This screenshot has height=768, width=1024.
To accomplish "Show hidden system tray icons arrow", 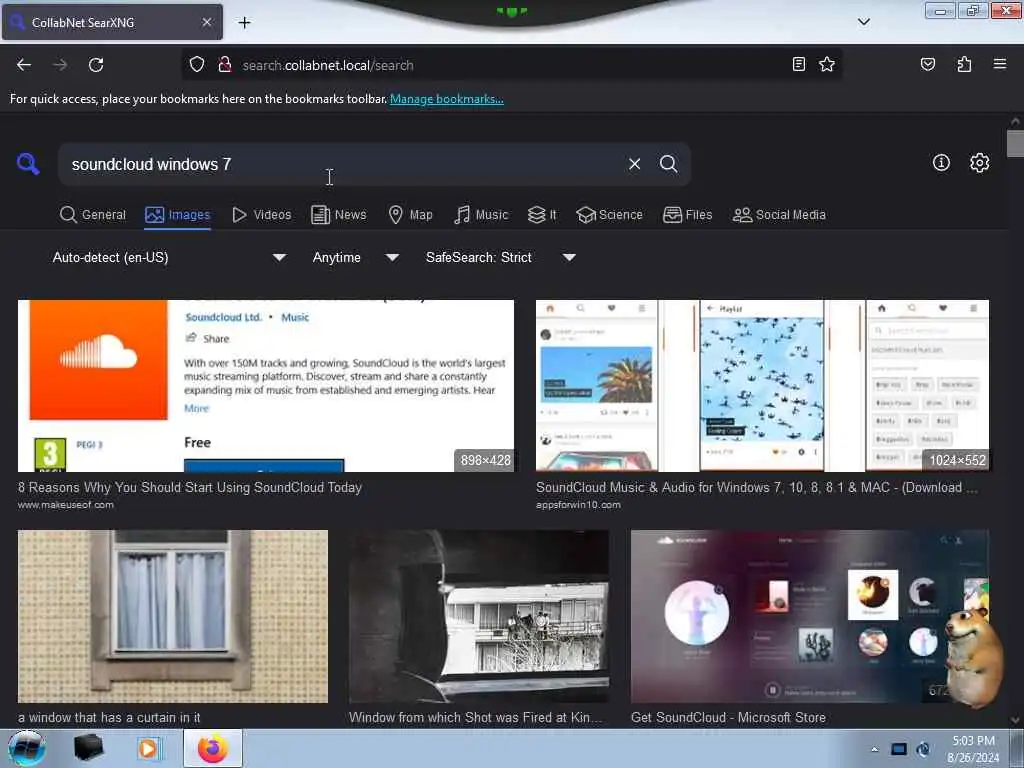I will [874, 749].
